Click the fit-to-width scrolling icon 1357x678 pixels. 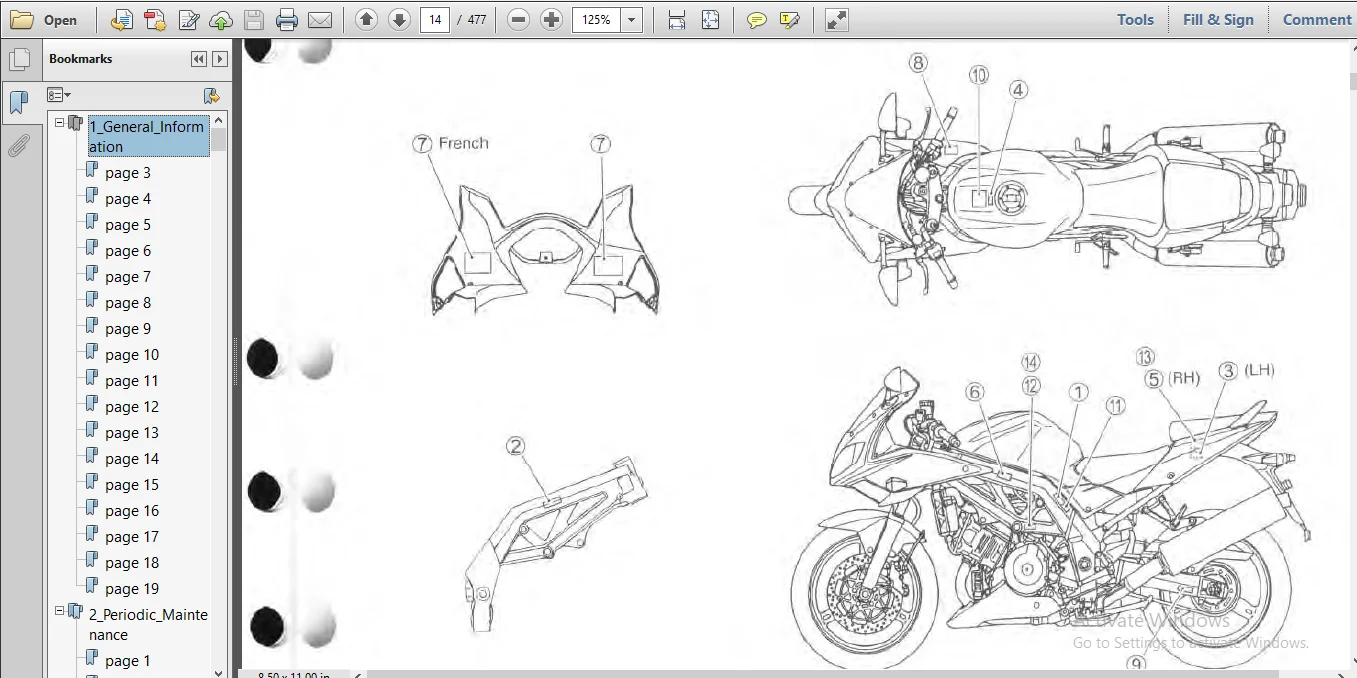pos(677,20)
